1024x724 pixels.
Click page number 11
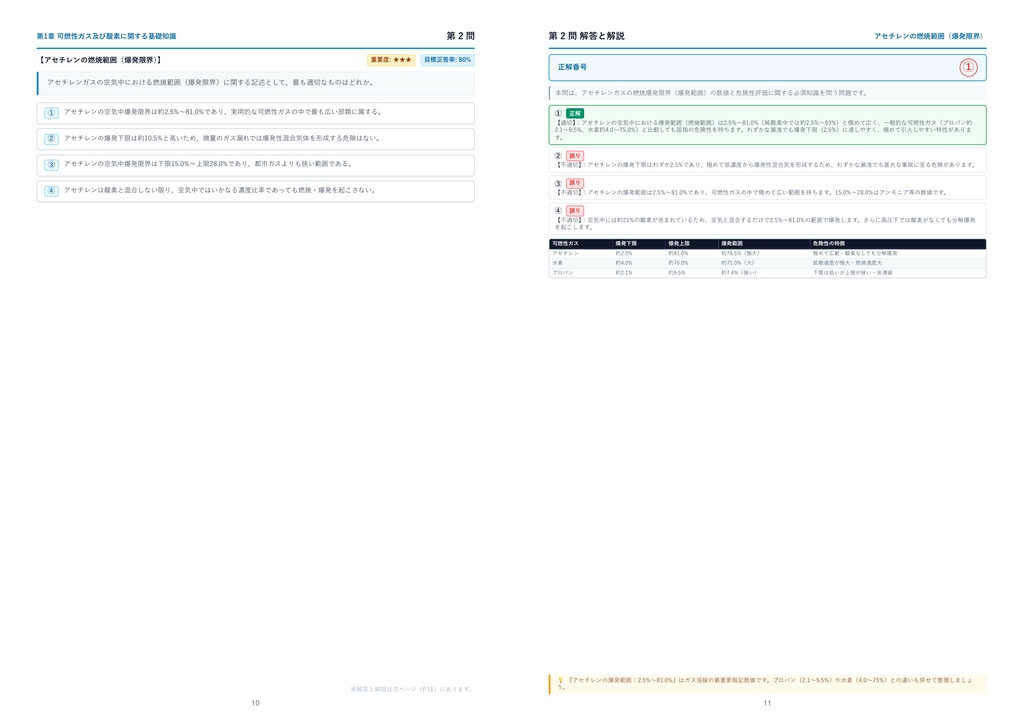coord(767,703)
